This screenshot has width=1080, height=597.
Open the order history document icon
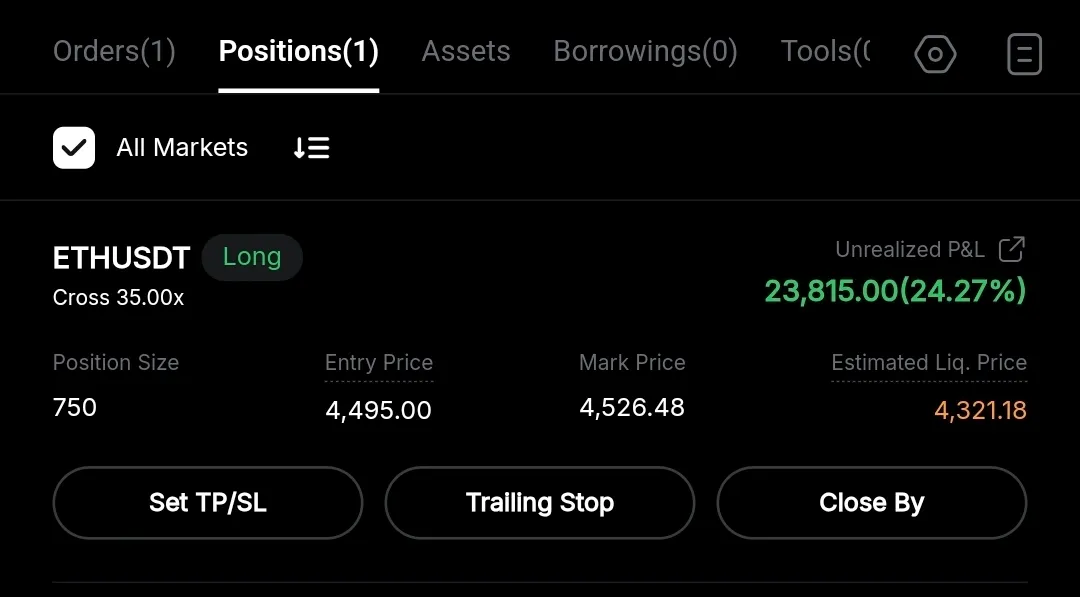[1024, 54]
